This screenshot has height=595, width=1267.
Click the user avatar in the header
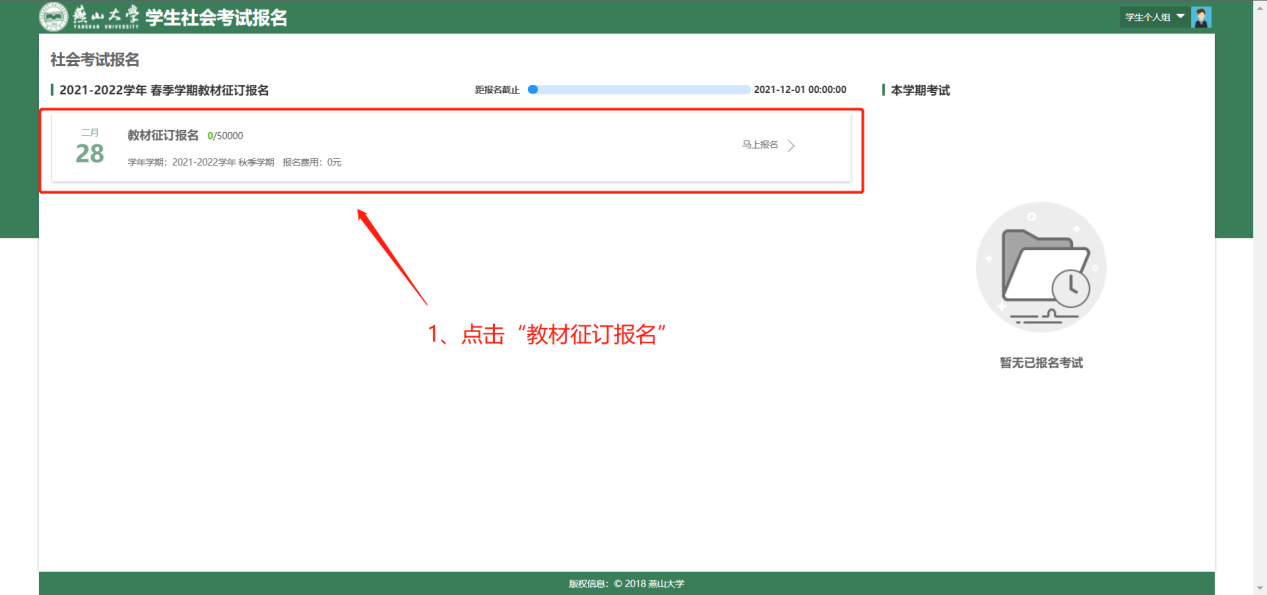tap(1201, 17)
